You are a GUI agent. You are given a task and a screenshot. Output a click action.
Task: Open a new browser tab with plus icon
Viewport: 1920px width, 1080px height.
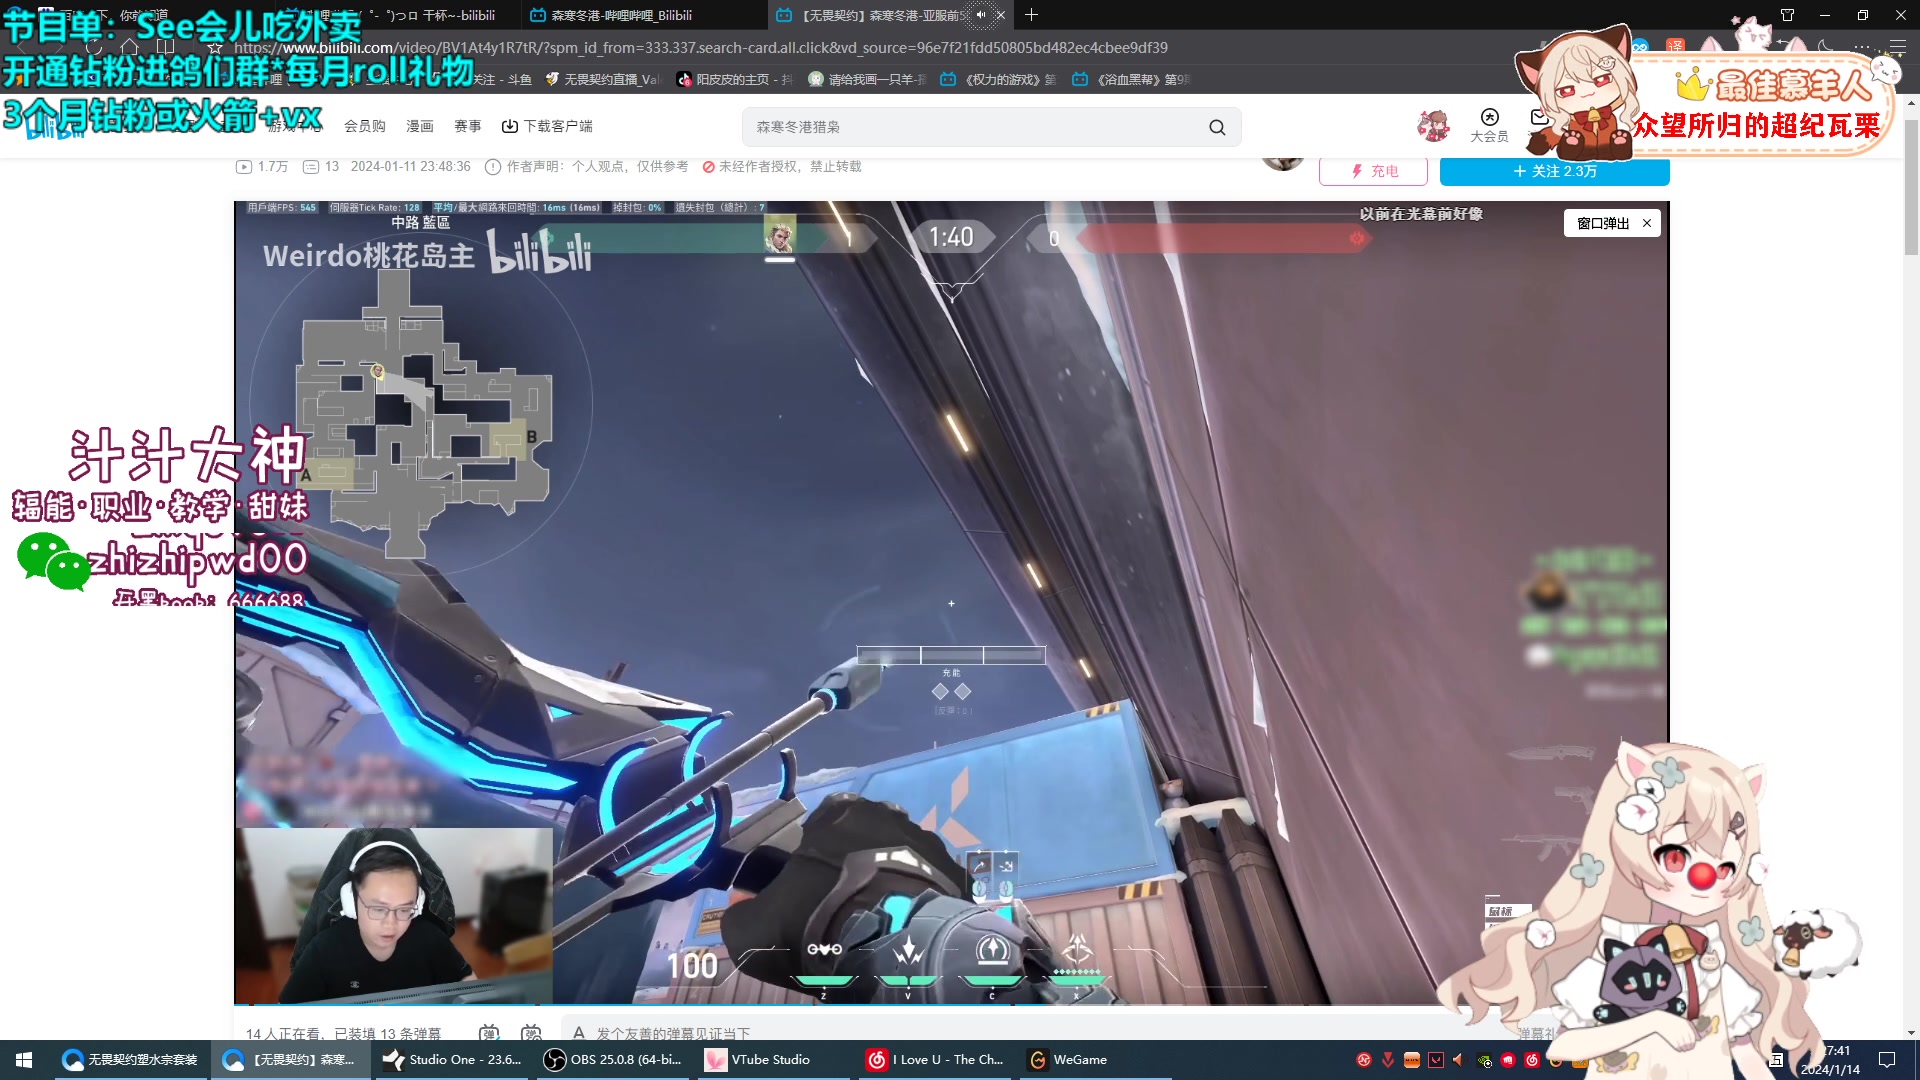click(1031, 15)
